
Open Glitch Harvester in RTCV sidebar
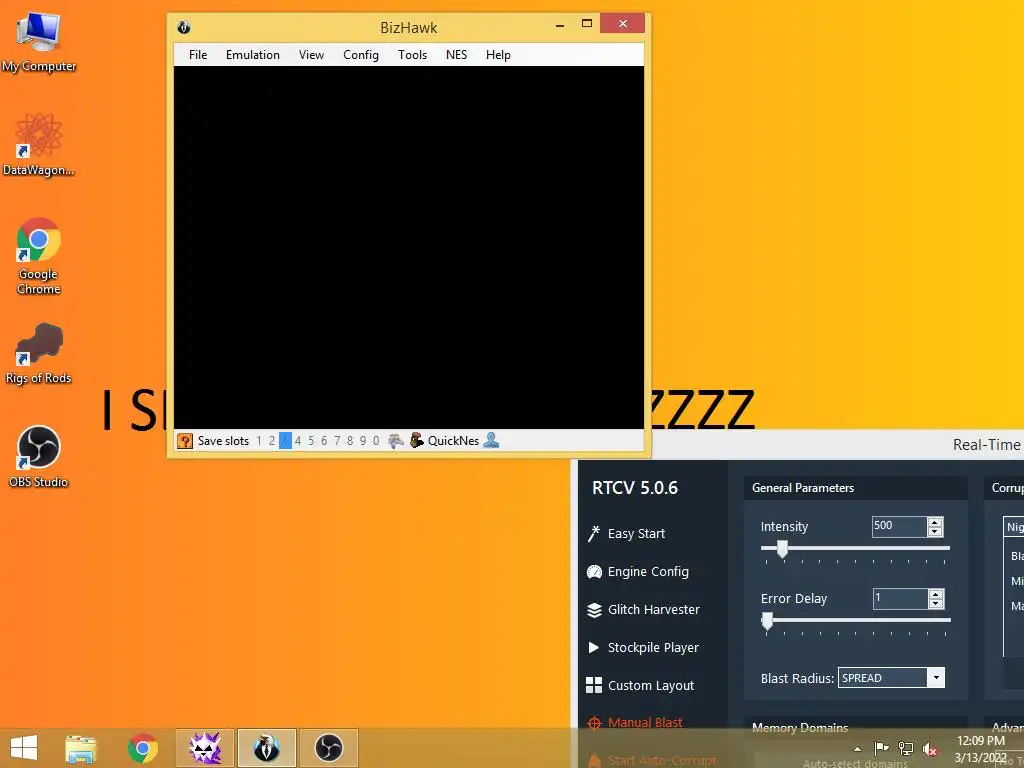(643, 609)
